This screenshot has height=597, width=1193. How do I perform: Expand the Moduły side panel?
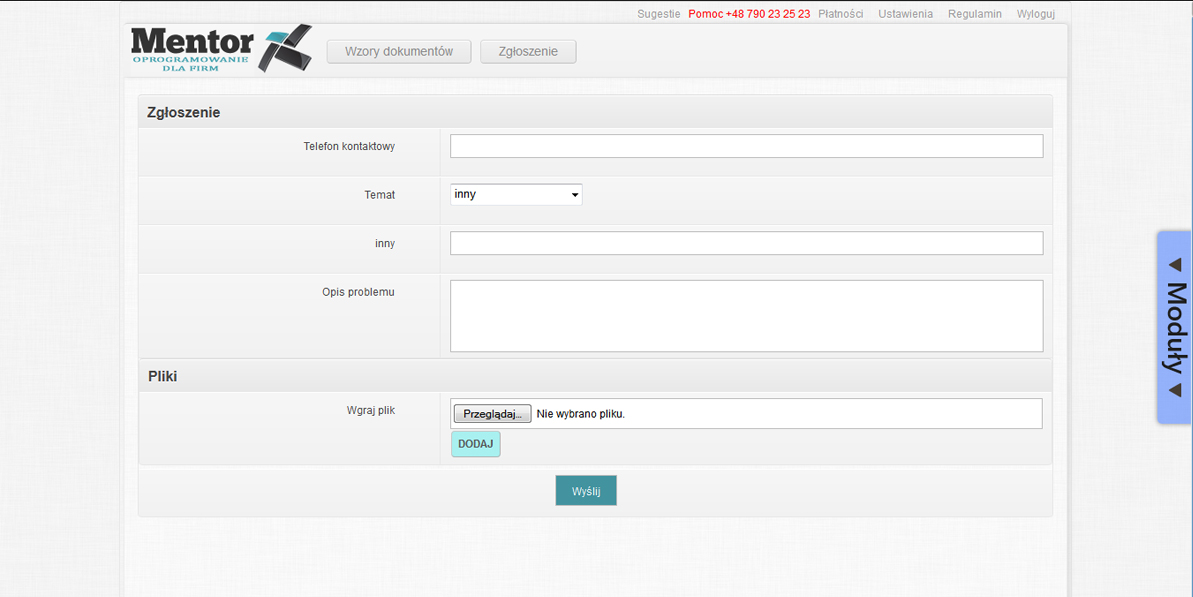1174,327
